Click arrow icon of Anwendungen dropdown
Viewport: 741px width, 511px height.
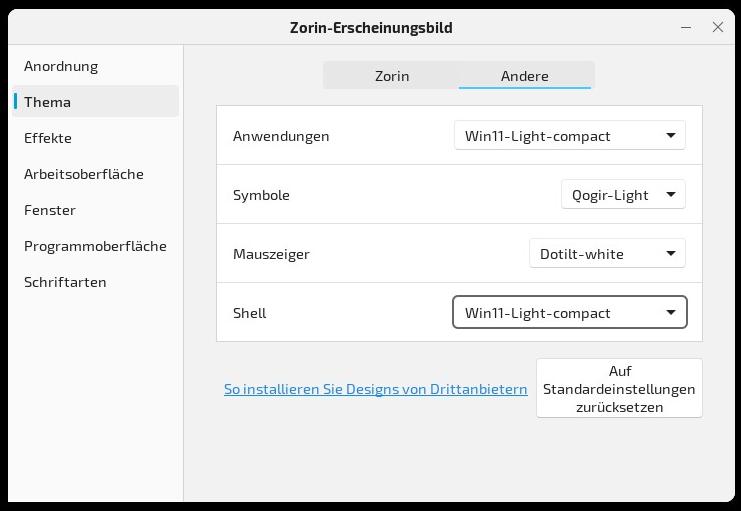pyautogui.click(x=671, y=136)
